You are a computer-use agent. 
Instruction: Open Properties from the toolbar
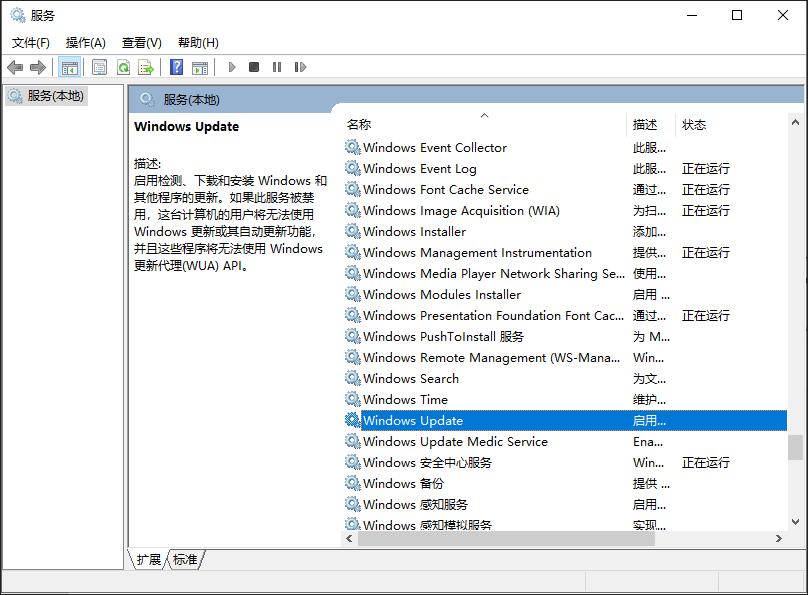[x=100, y=67]
